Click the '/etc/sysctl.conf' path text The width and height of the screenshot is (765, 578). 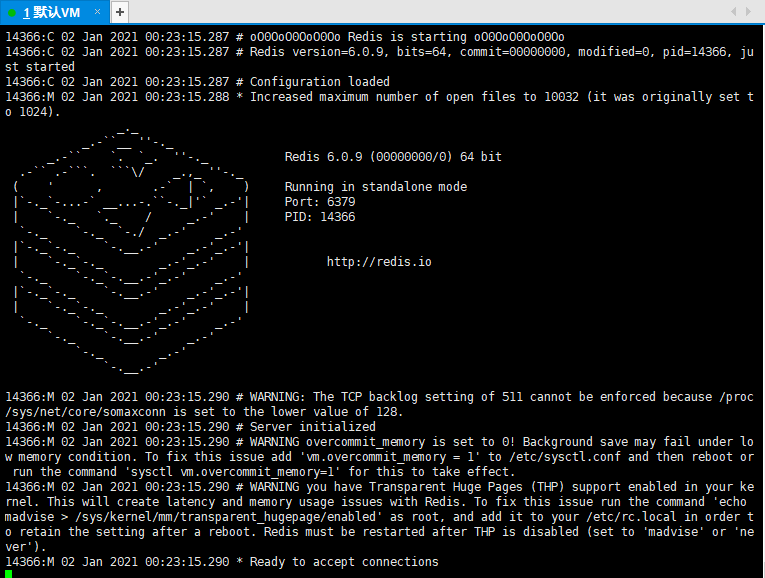[565, 457]
